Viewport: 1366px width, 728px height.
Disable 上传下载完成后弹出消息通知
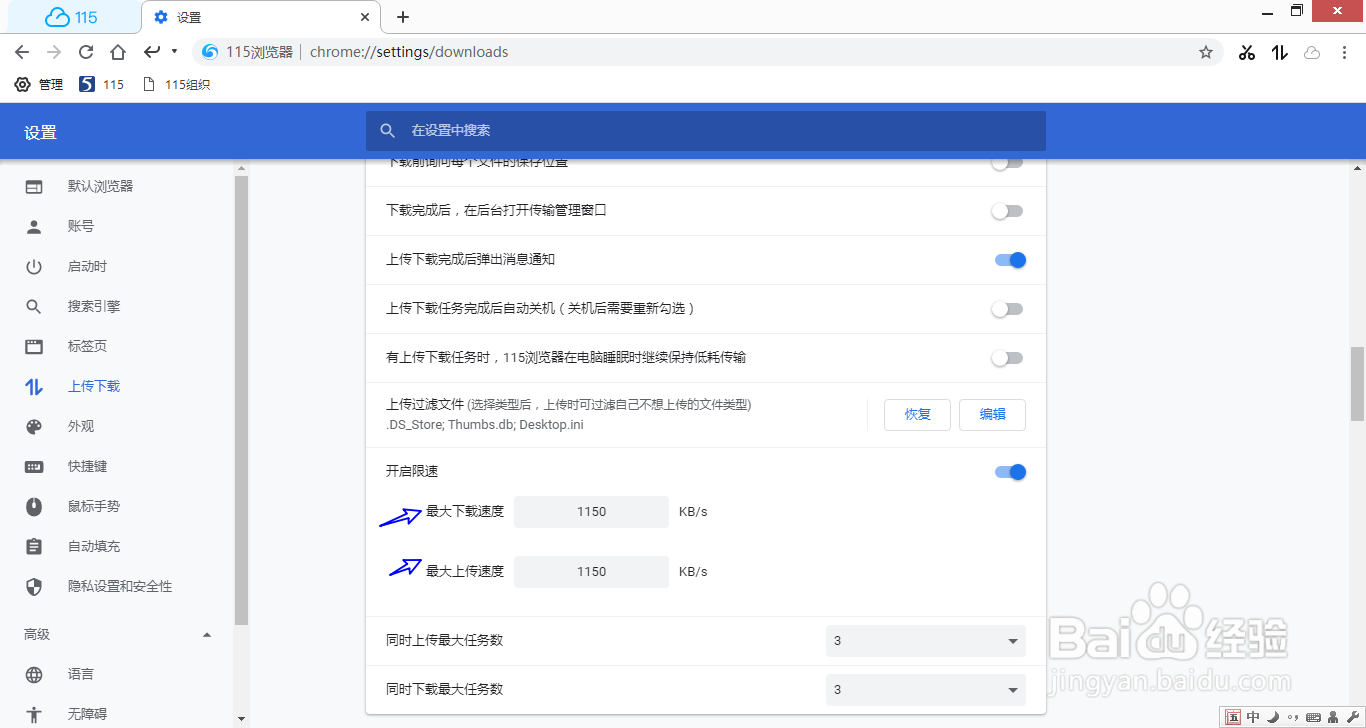1010,260
